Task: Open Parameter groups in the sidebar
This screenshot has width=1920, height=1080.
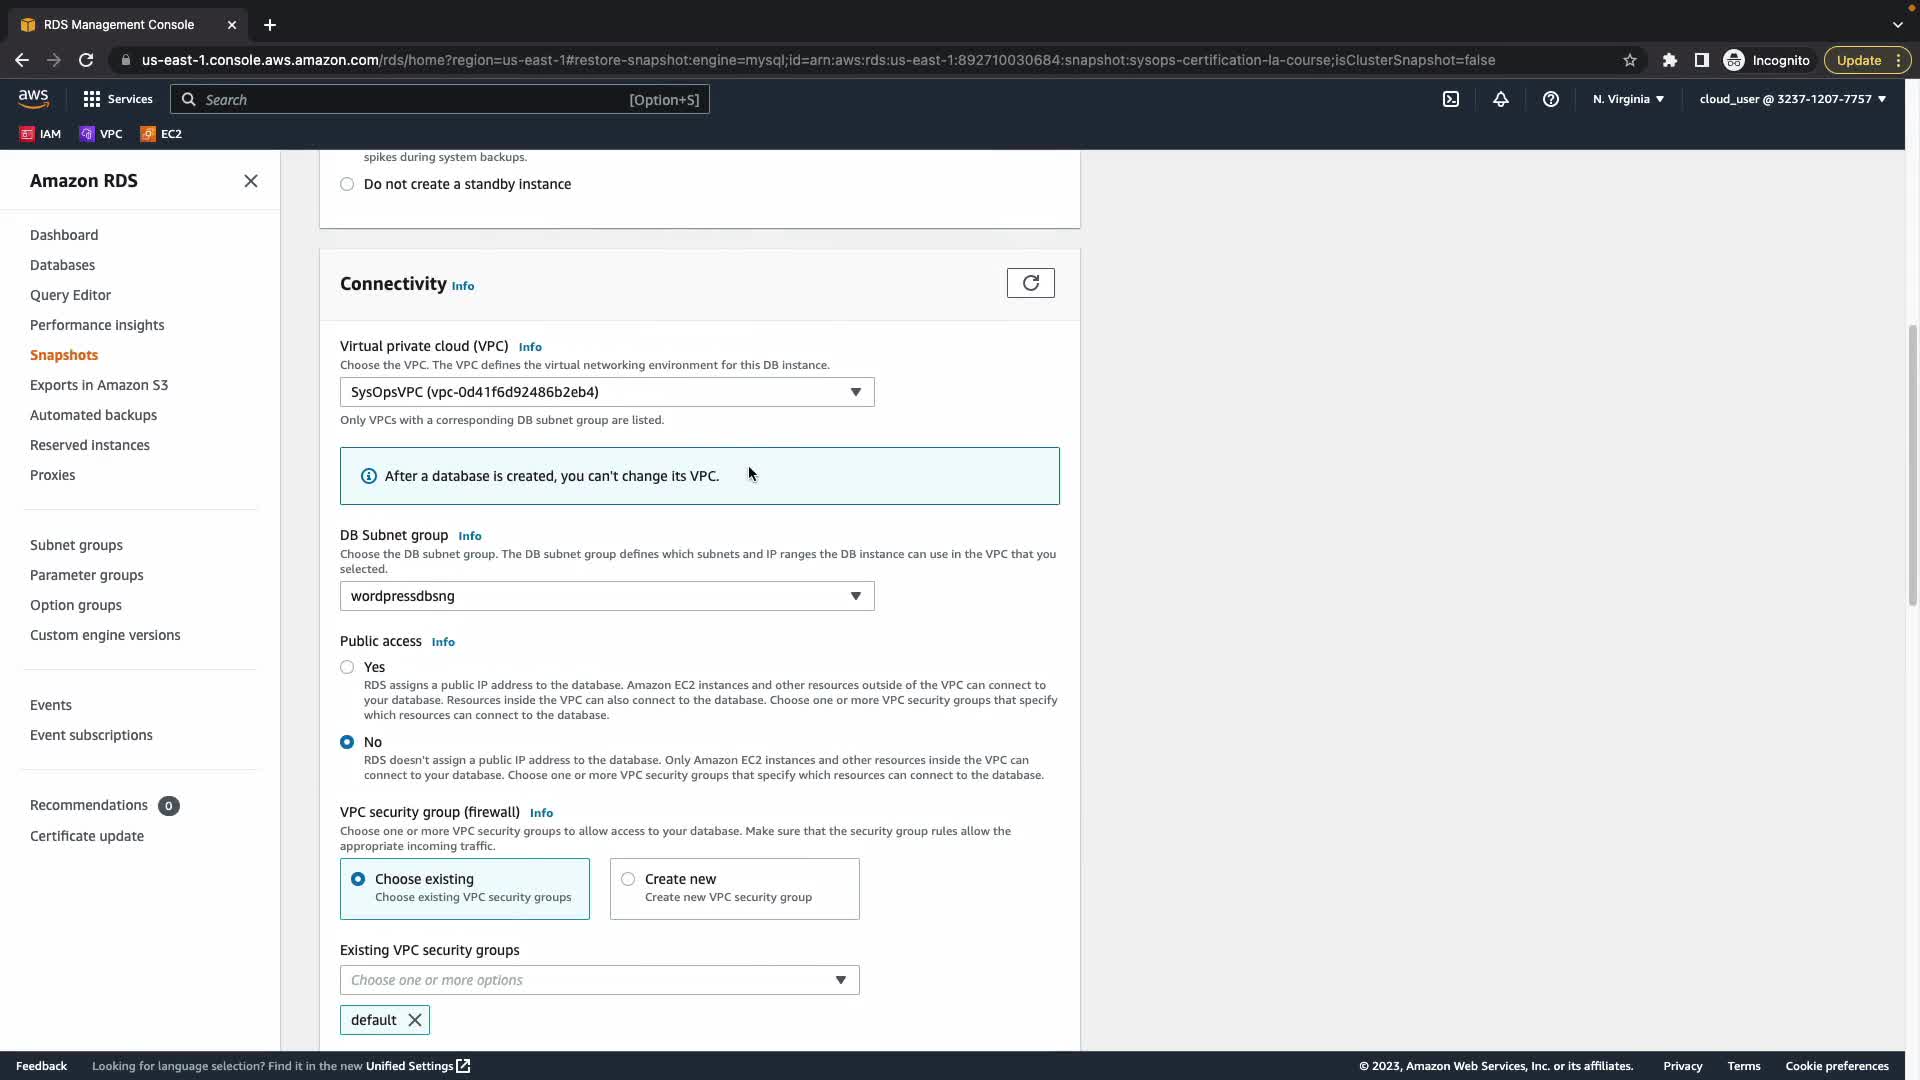Action: coord(86,575)
